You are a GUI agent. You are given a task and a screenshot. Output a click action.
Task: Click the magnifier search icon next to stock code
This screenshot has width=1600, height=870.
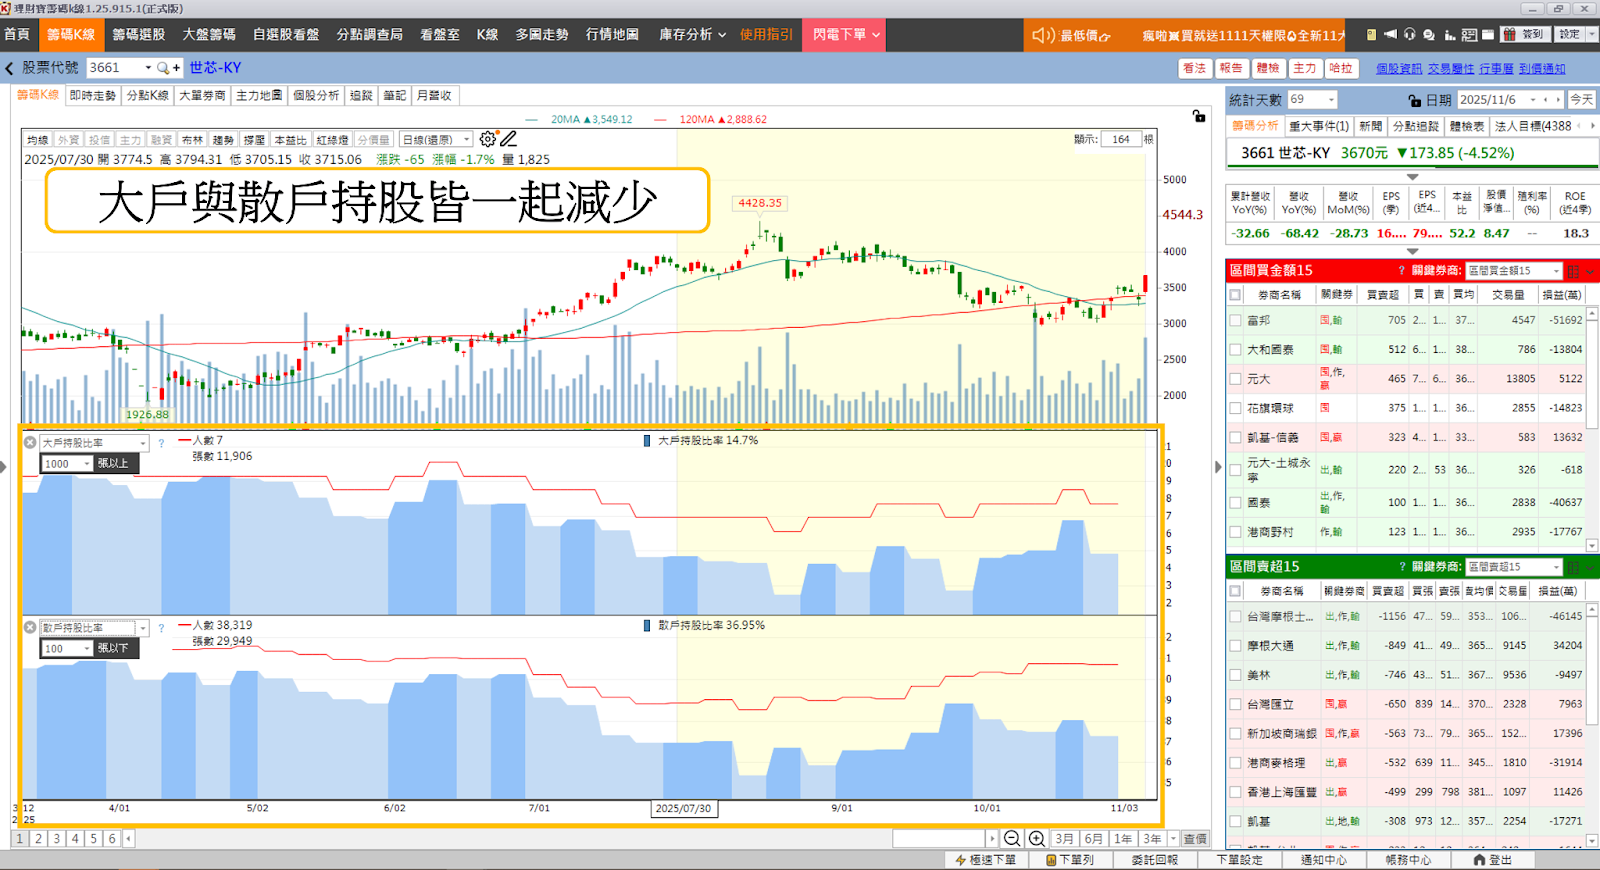pyautogui.click(x=162, y=68)
